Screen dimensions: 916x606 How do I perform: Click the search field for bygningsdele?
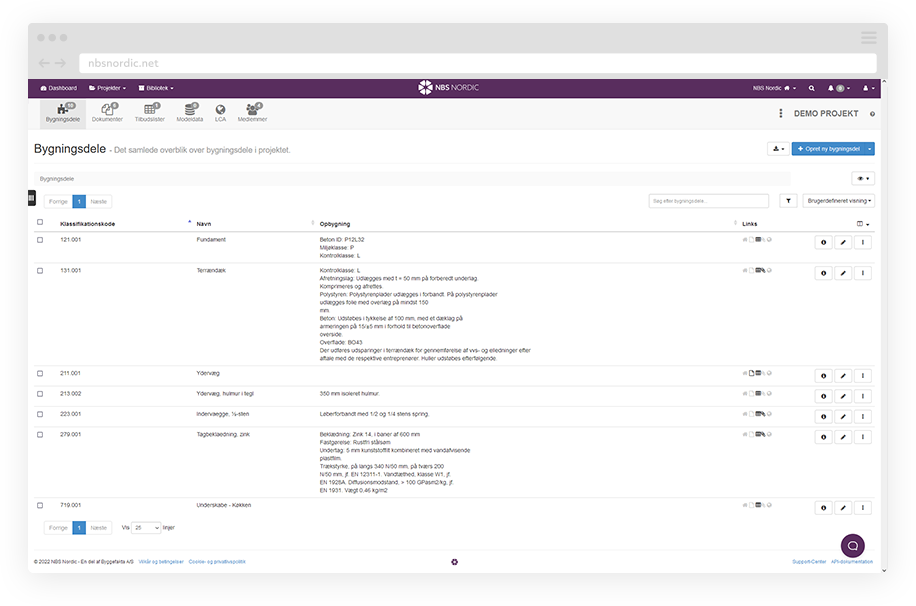tap(708, 201)
